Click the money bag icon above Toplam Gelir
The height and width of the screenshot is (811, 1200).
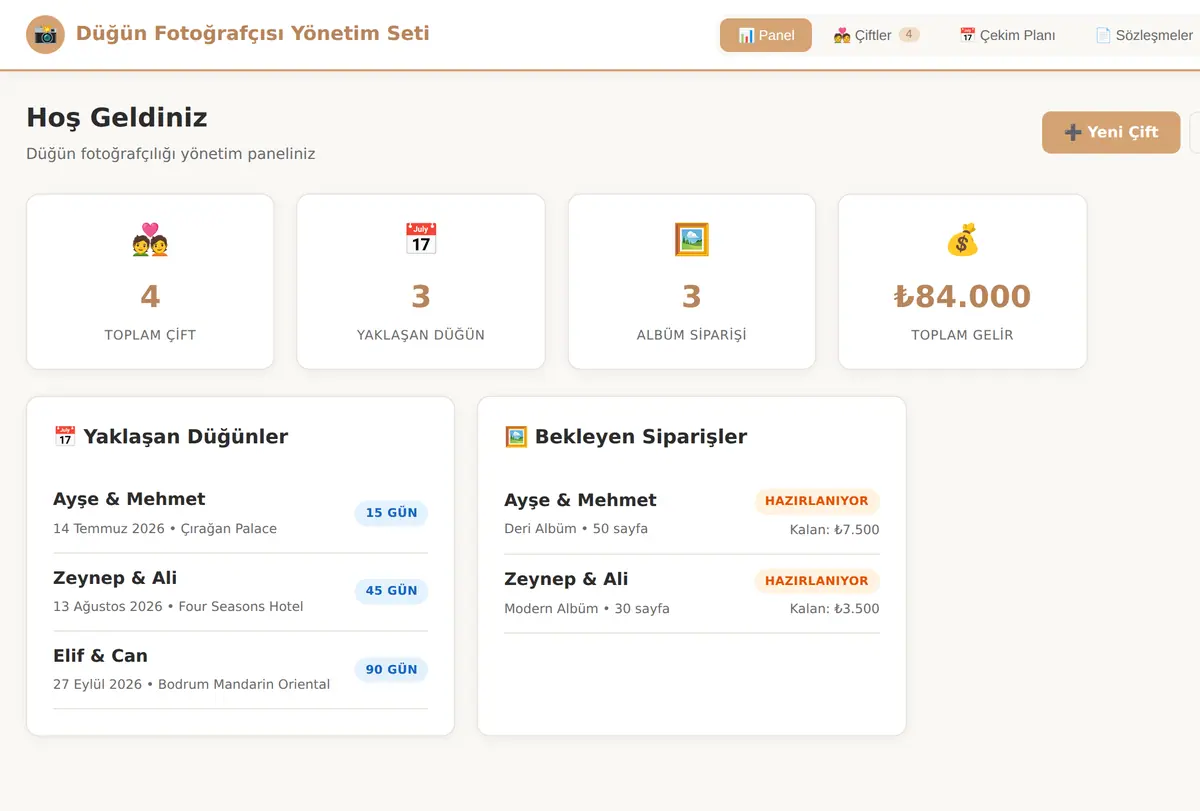[962, 240]
